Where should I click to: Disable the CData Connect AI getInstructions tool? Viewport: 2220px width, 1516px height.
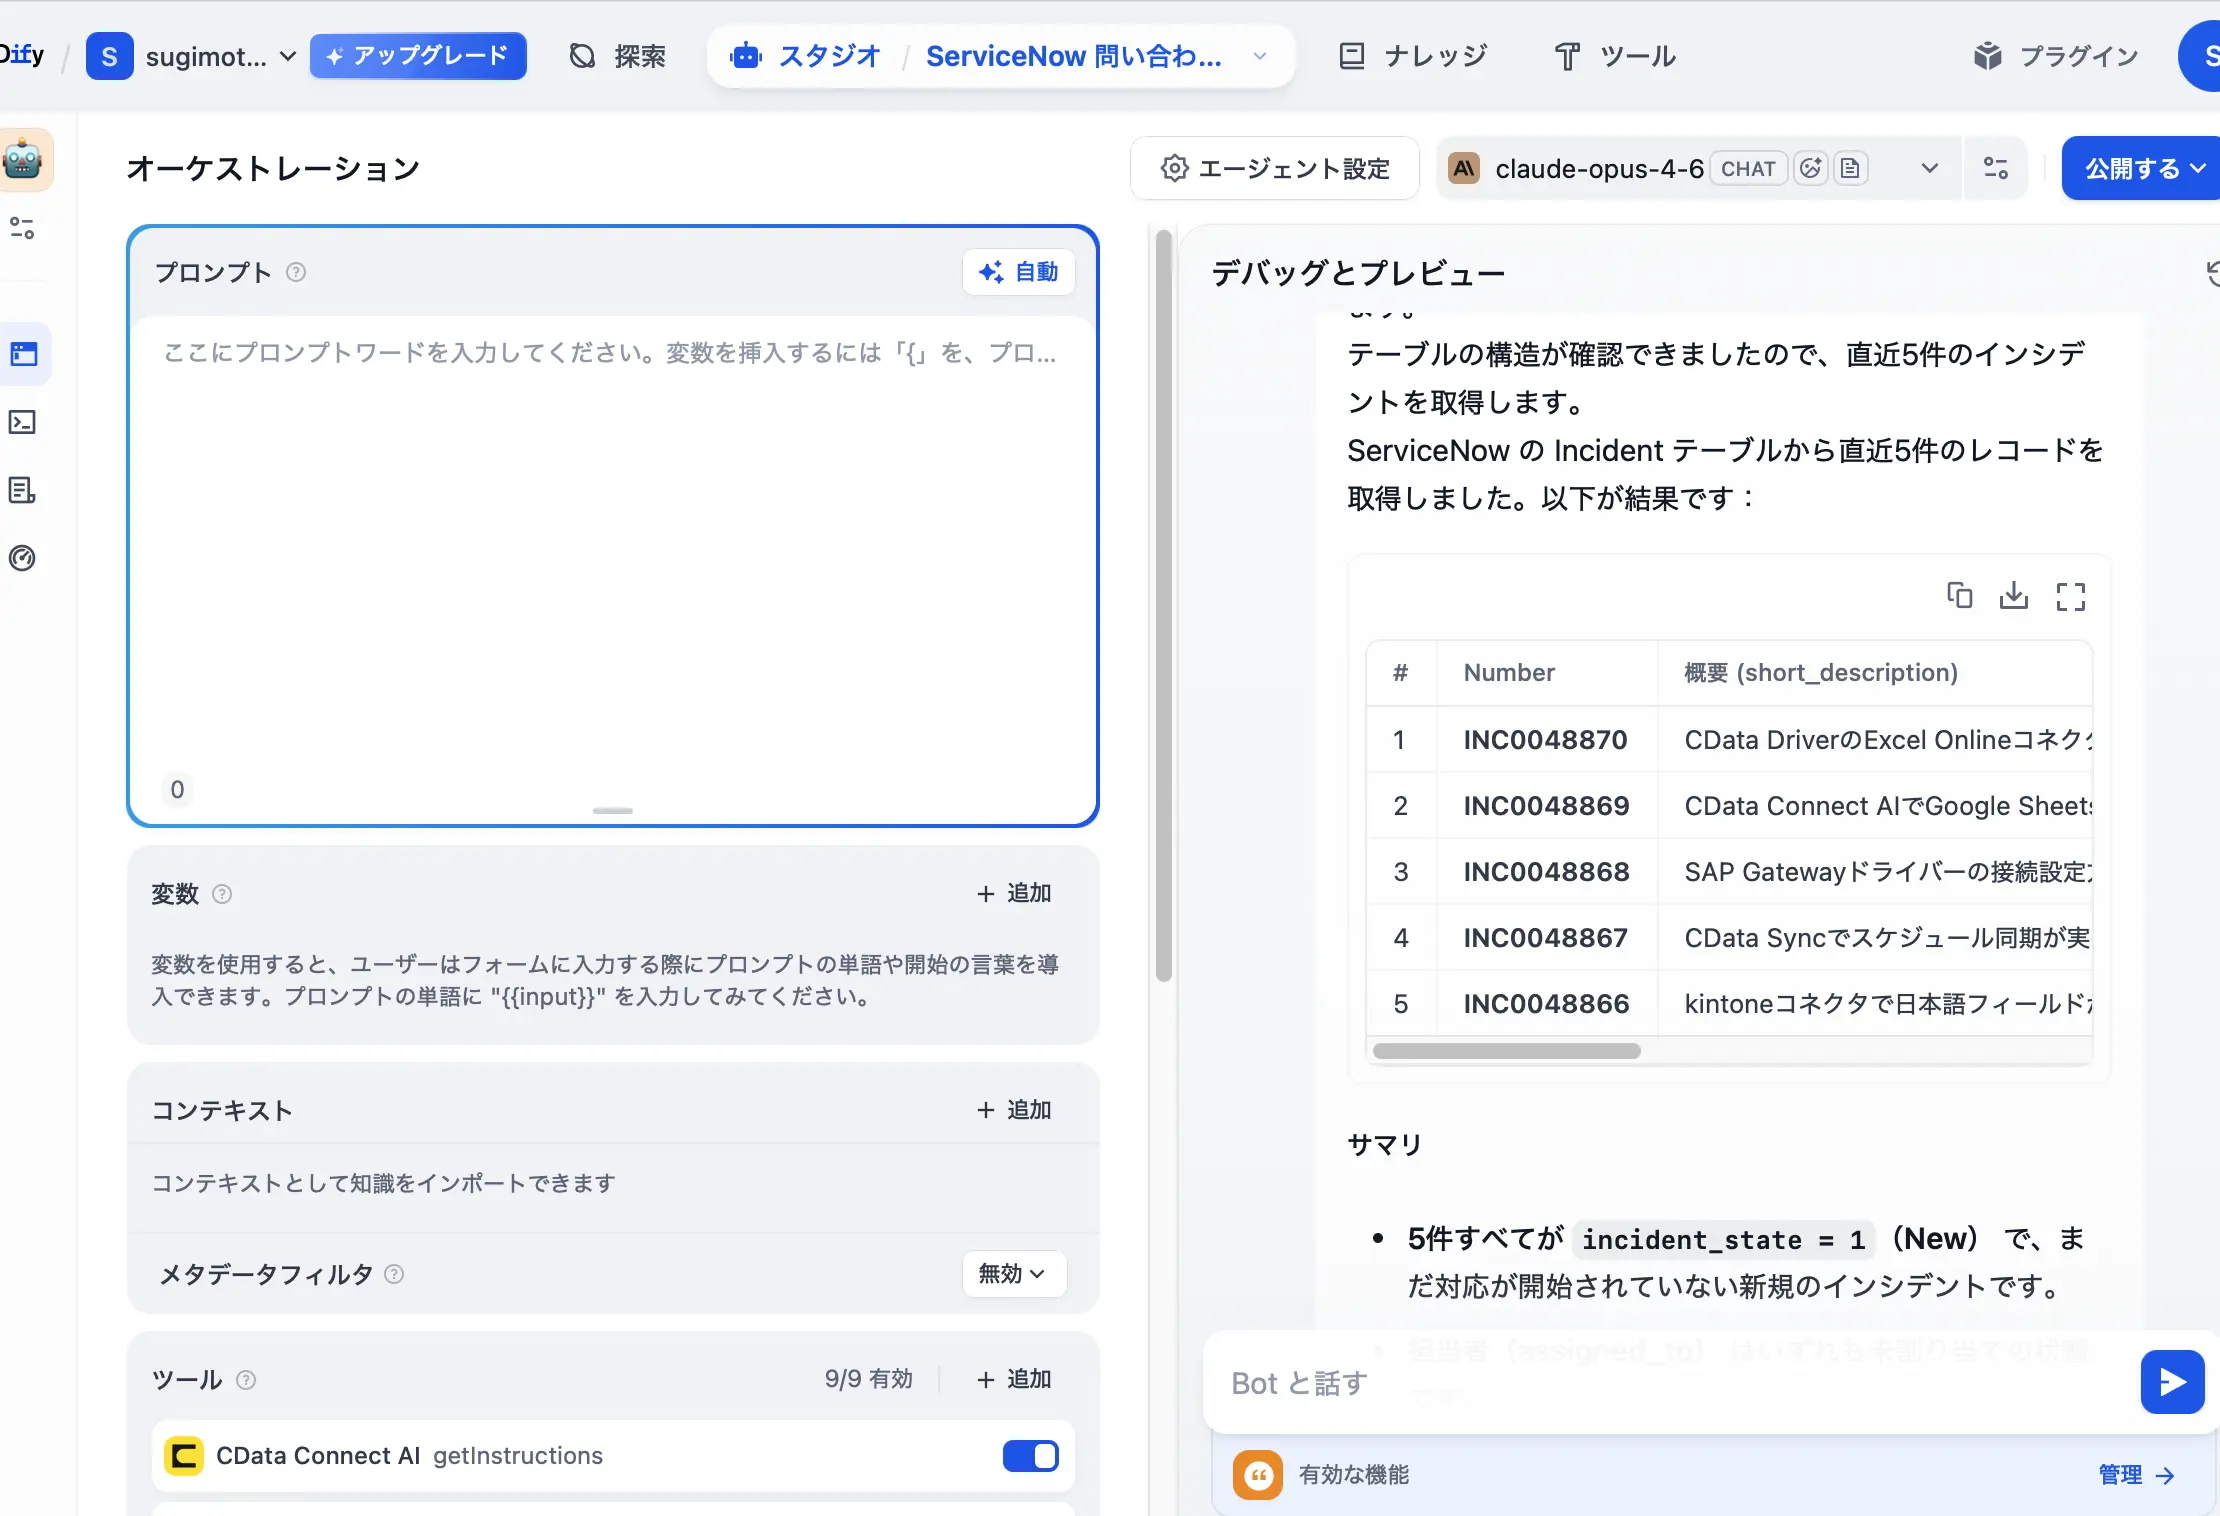[1030, 1457]
